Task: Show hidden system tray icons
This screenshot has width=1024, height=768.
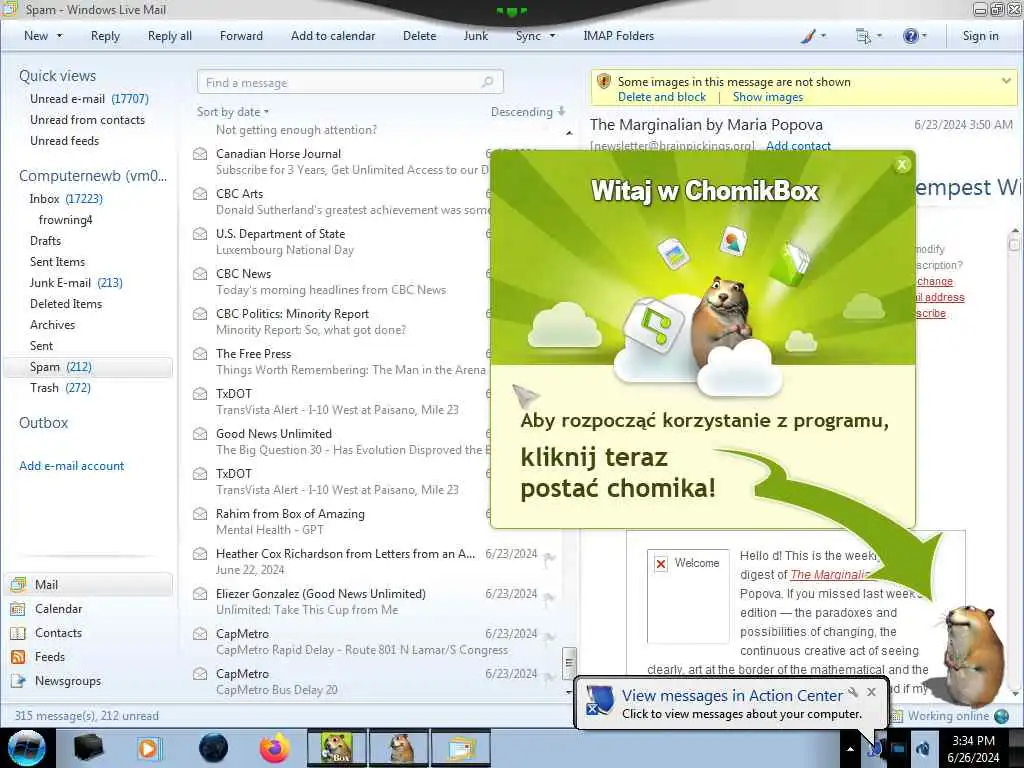Action: (850, 749)
